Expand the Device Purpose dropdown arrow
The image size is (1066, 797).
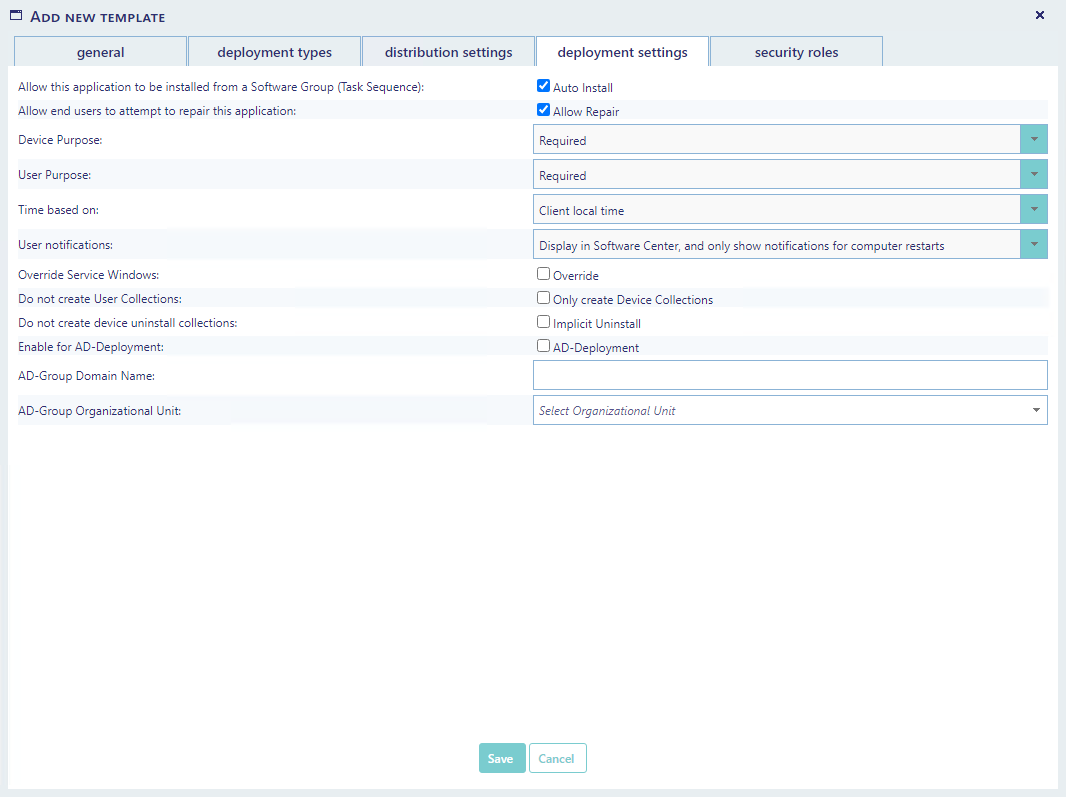(x=1033, y=140)
